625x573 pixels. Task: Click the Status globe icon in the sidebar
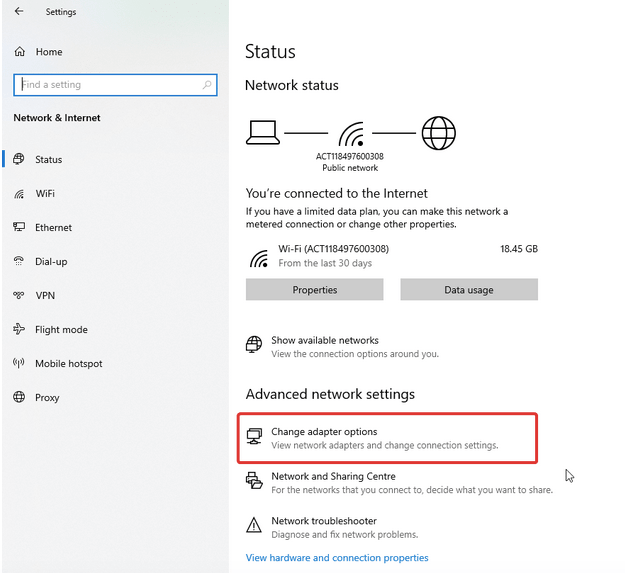(x=19, y=159)
